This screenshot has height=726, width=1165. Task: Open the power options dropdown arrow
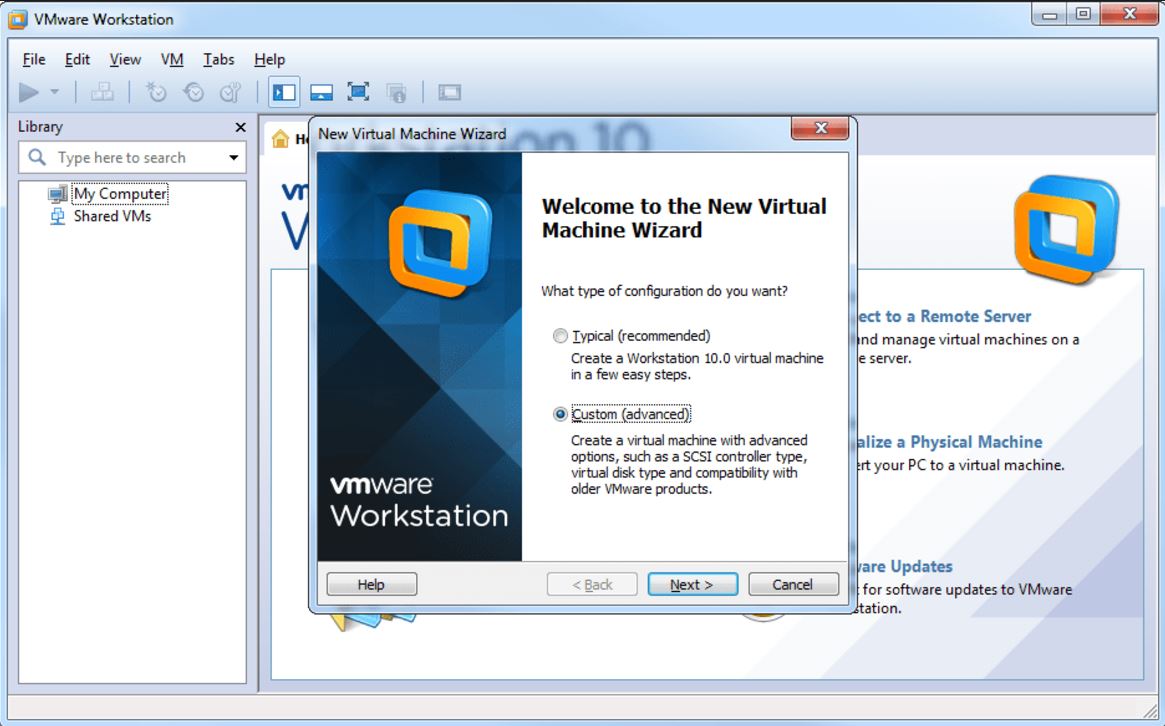pyautogui.click(x=52, y=91)
